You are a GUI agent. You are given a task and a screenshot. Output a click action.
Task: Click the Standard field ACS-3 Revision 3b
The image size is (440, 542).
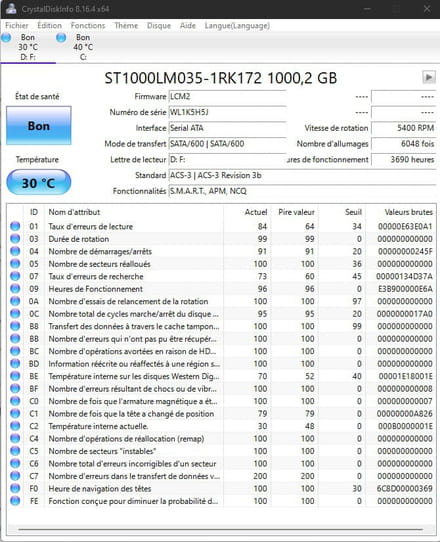coord(302,176)
